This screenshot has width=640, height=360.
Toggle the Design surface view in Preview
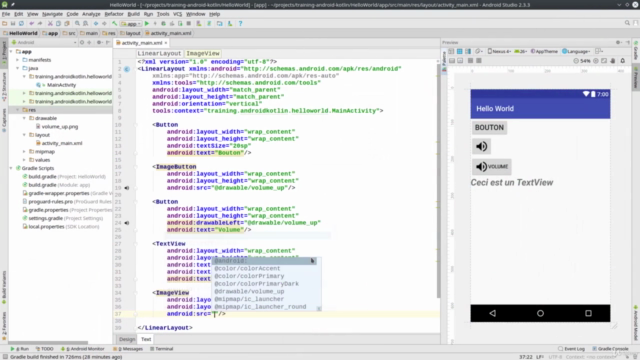pyautogui.click(x=451, y=51)
